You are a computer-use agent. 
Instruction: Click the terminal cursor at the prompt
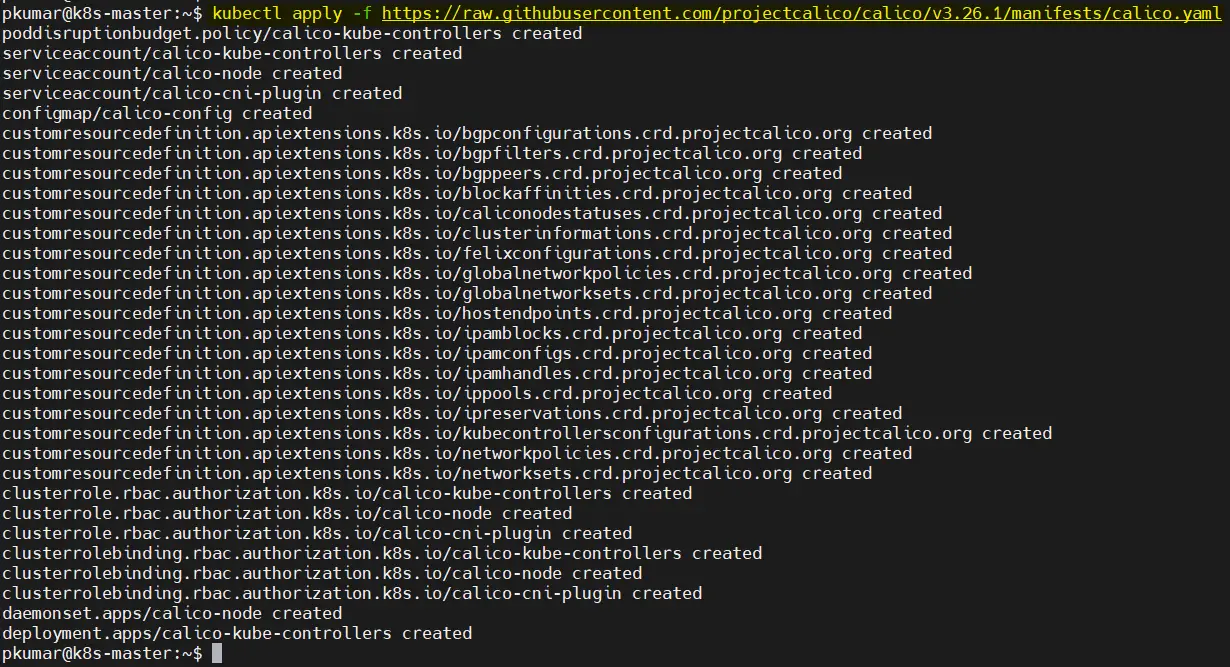pos(217,653)
